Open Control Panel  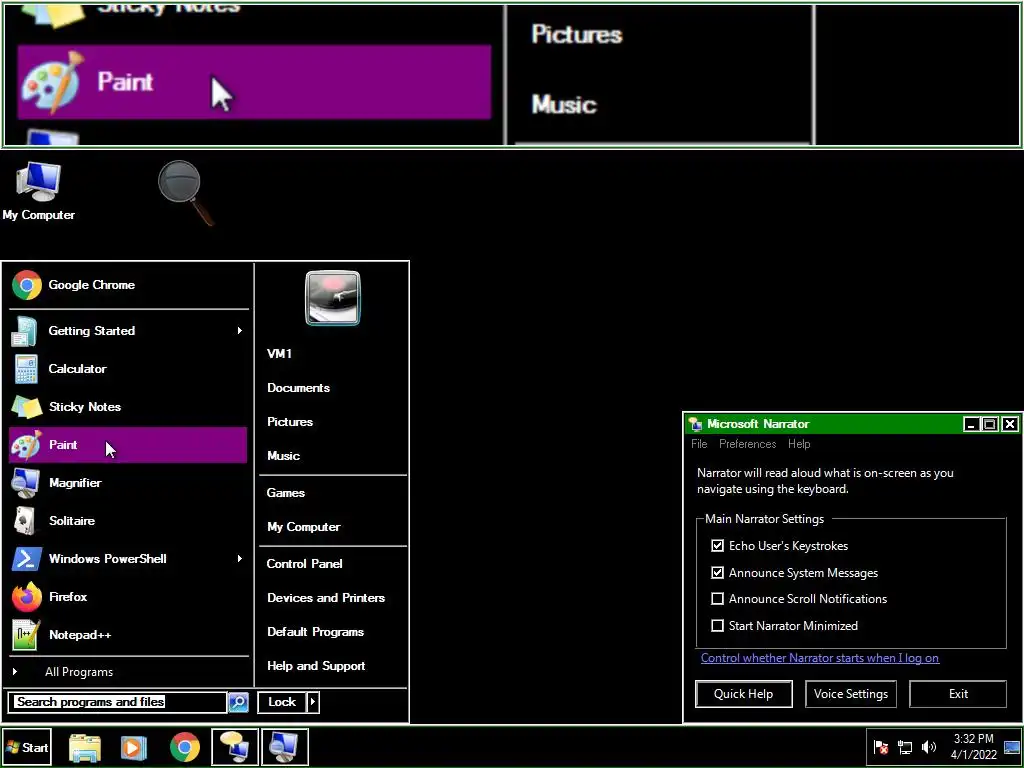304,564
